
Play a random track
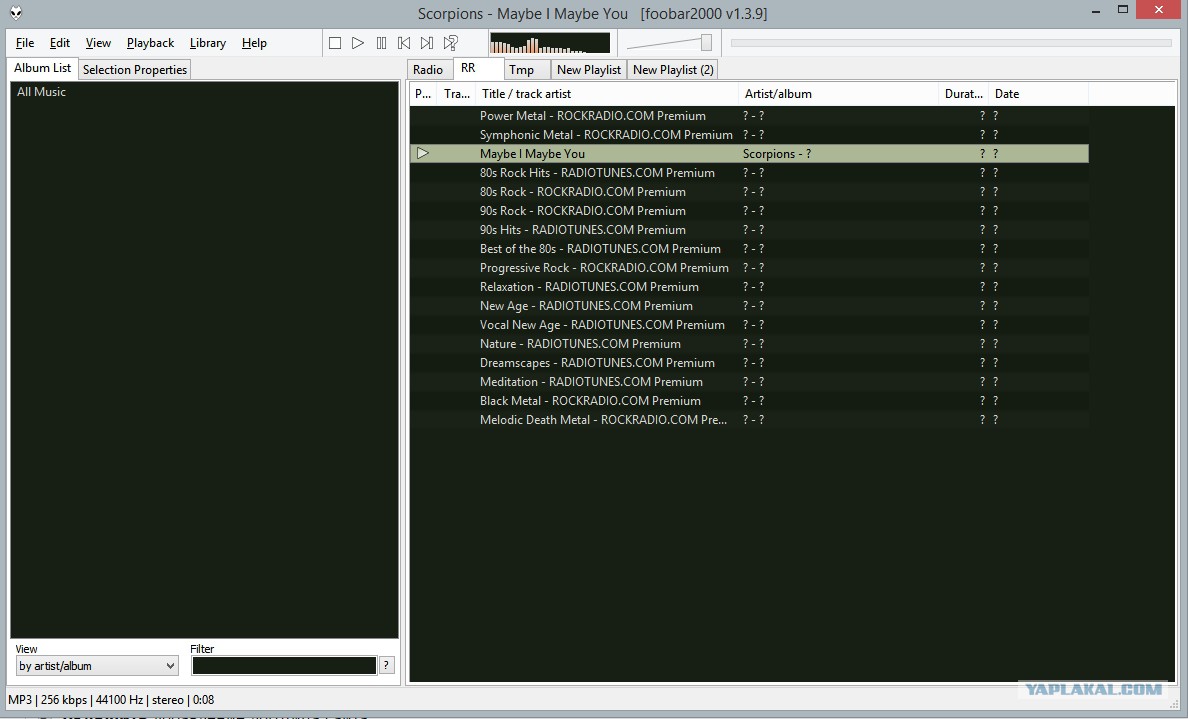tap(451, 43)
